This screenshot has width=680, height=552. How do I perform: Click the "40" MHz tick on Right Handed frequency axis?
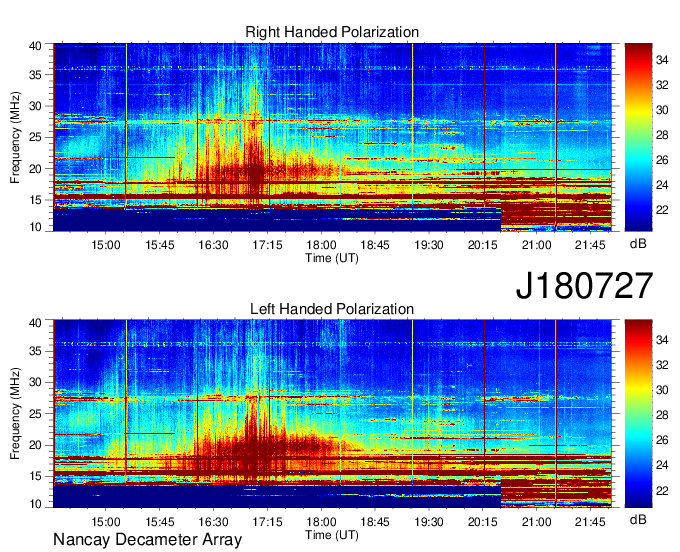click(35, 46)
